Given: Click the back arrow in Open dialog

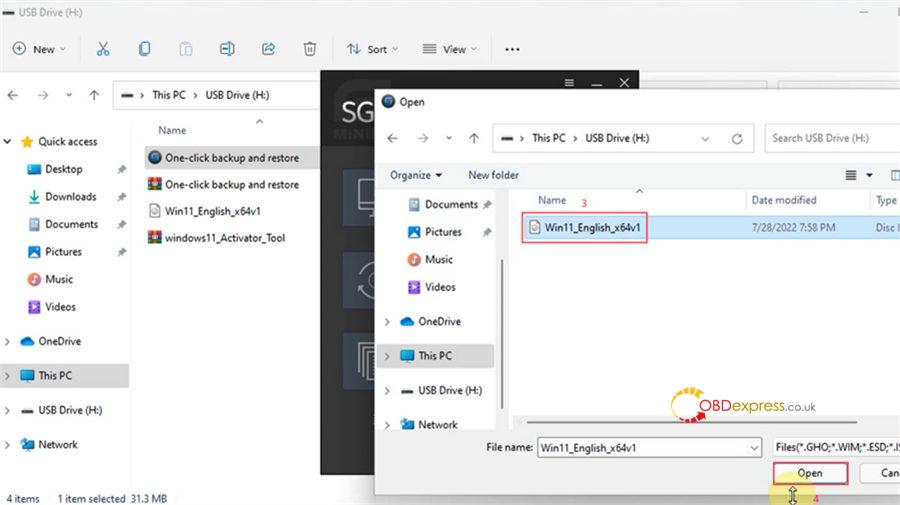Looking at the screenshot, I should [x=393, y=138].
